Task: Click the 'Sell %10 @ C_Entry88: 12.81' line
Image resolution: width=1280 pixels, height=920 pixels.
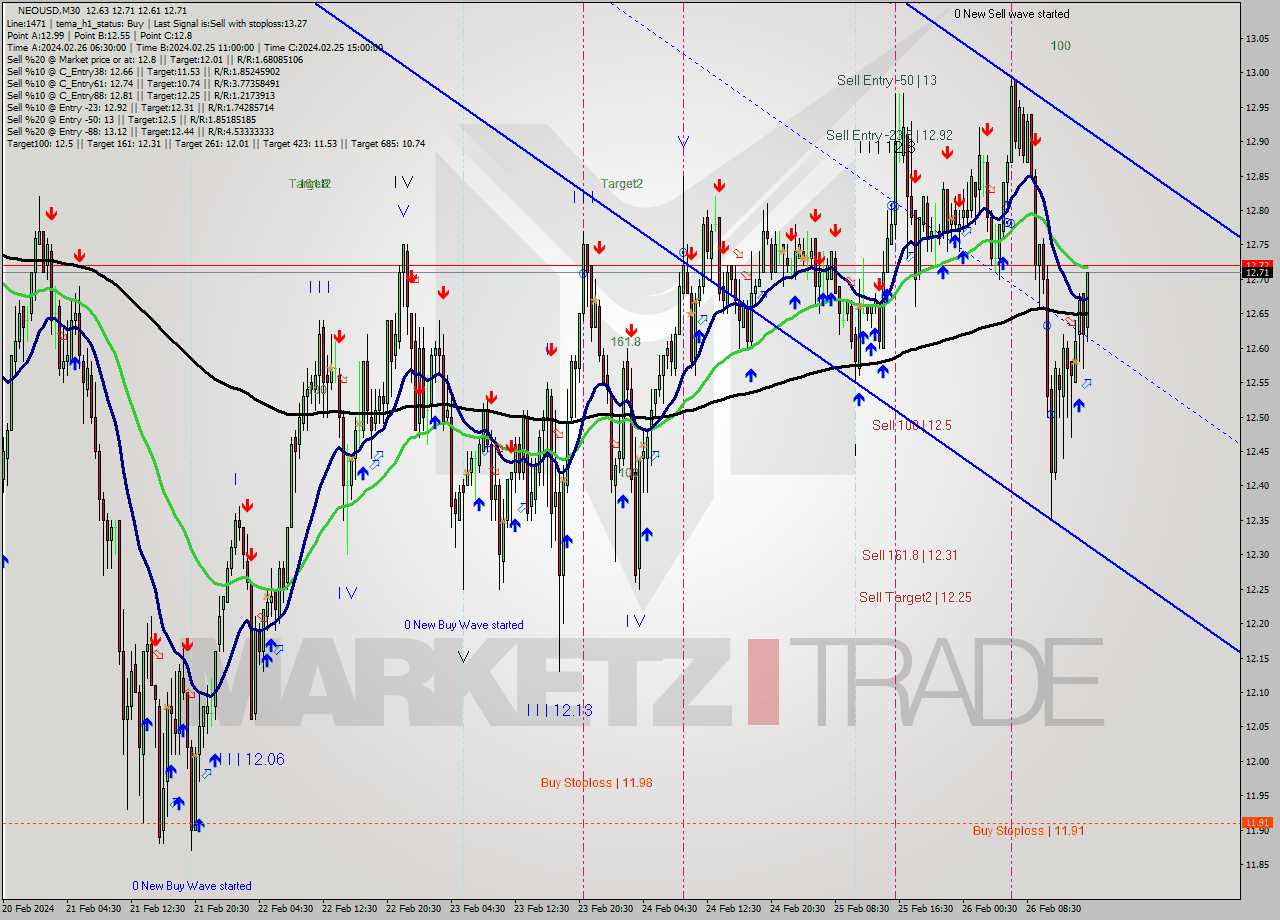Action: click(x=141, y=95)
